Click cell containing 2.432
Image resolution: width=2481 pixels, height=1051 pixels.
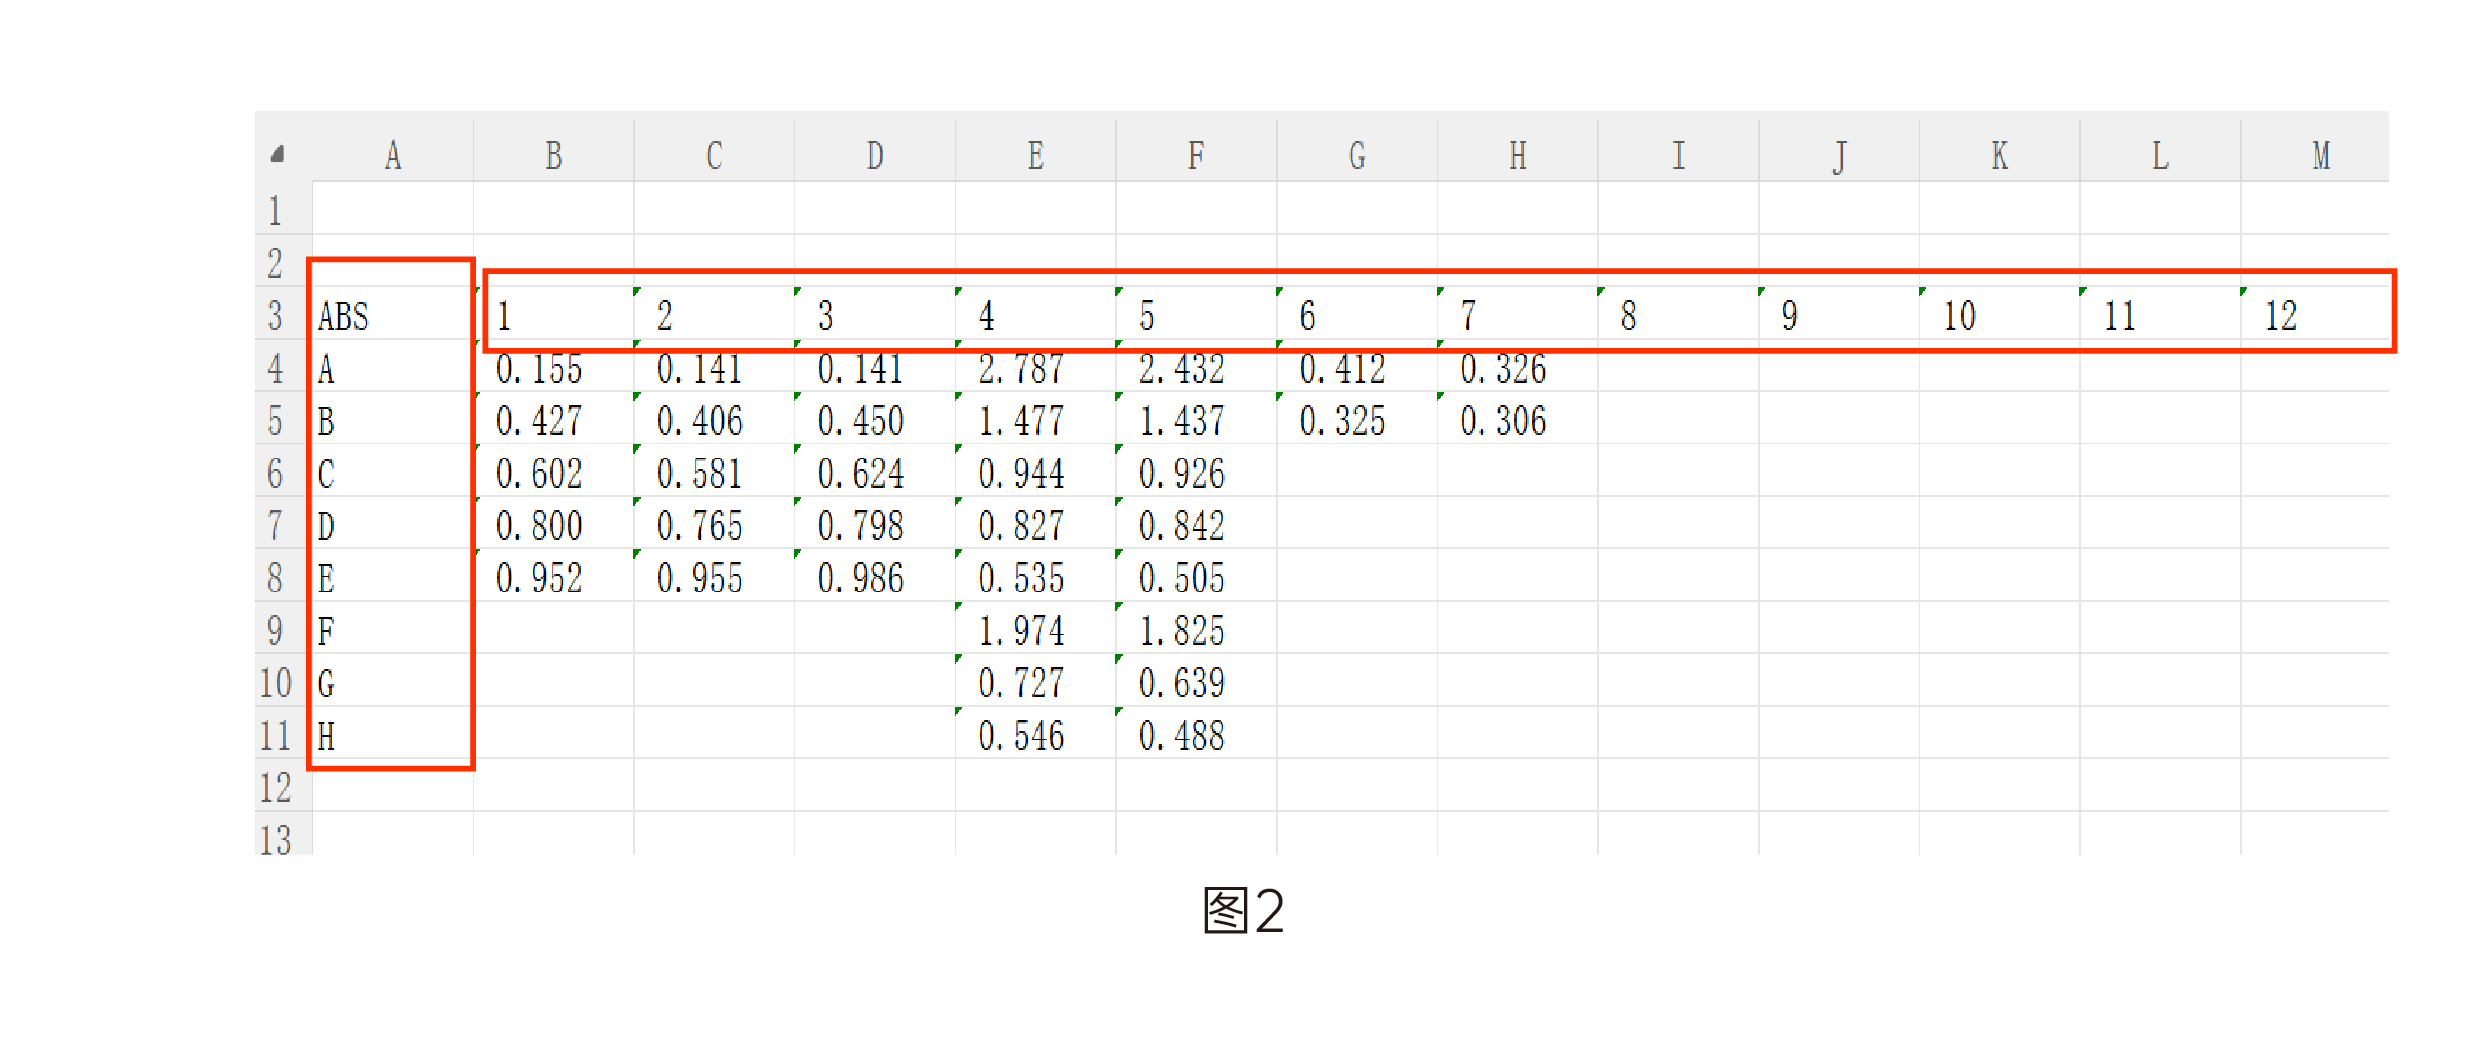[x=1197, y=366]
